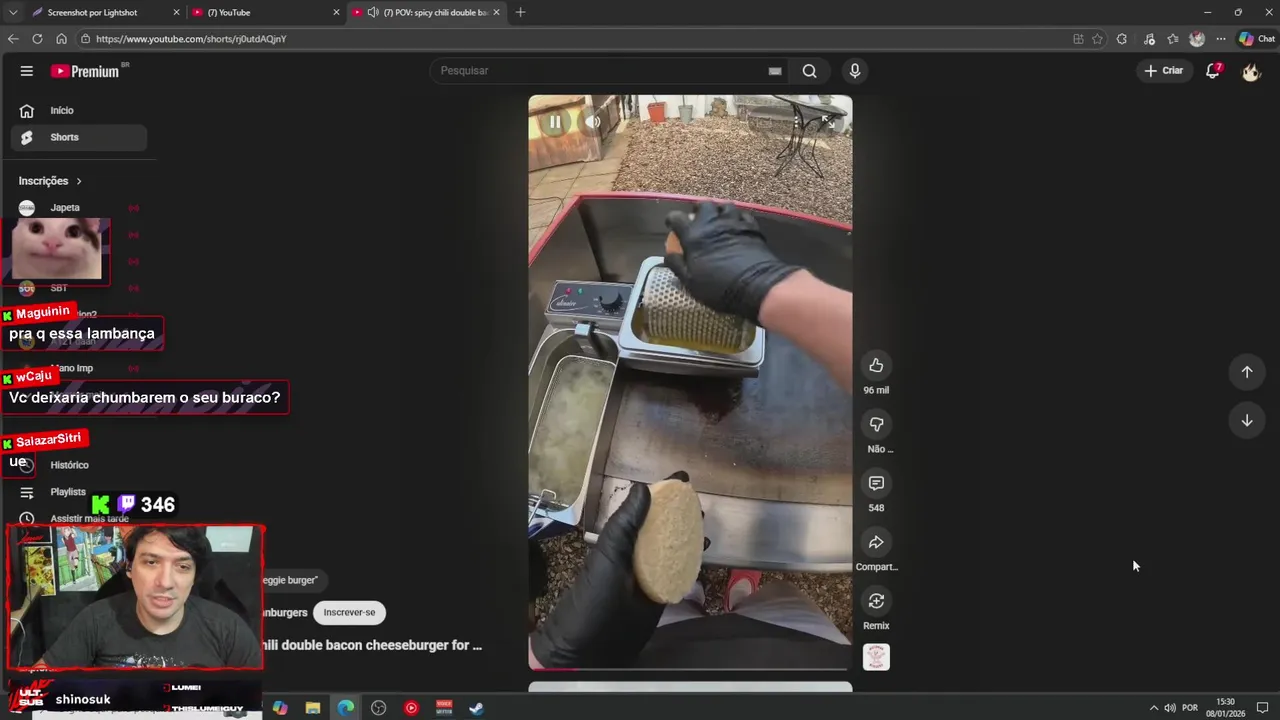Screen dimensions: 1280x720
Task: Open the on-screen keyboard in search box
Action: [774, 71]
